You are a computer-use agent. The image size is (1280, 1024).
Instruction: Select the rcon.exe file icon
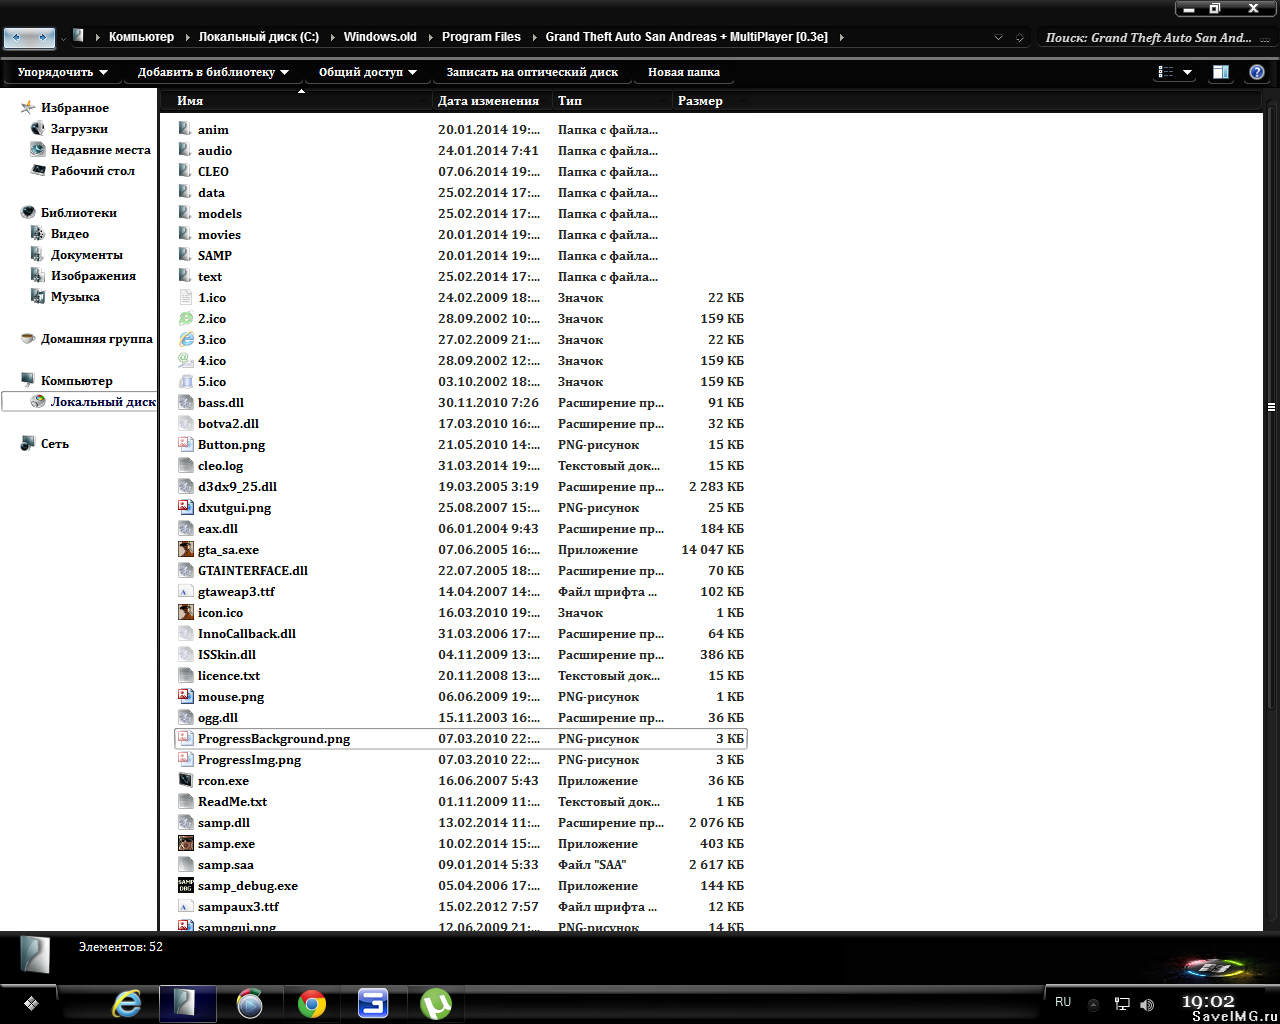[186, 780]
